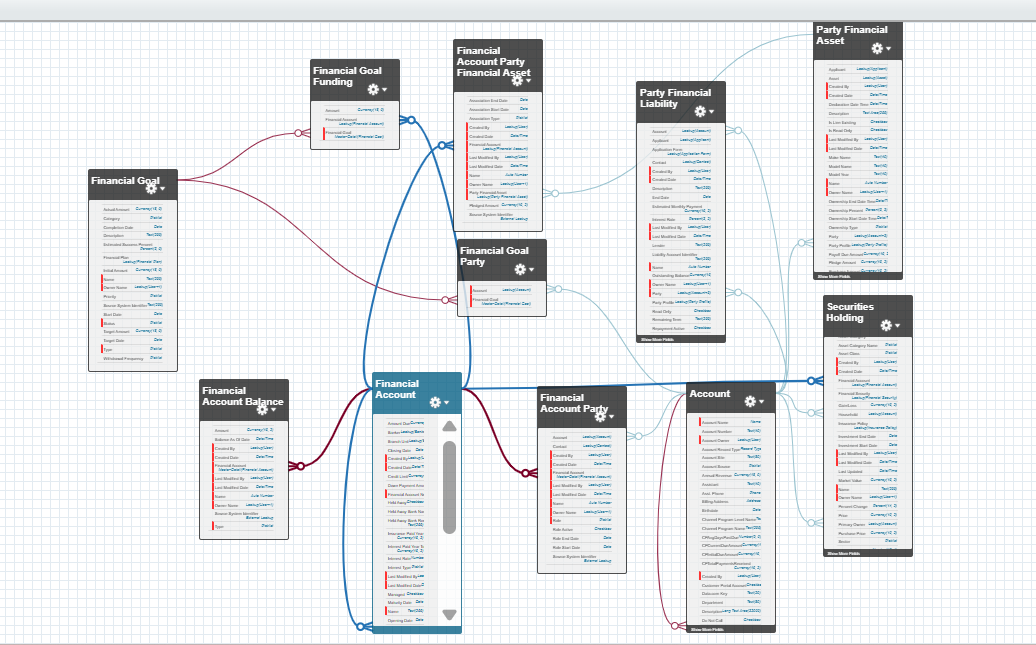Click the Financial Account field list scrollbar thumb
Viewport: 1036px width, 645px height.
click(x=449, y=487)
